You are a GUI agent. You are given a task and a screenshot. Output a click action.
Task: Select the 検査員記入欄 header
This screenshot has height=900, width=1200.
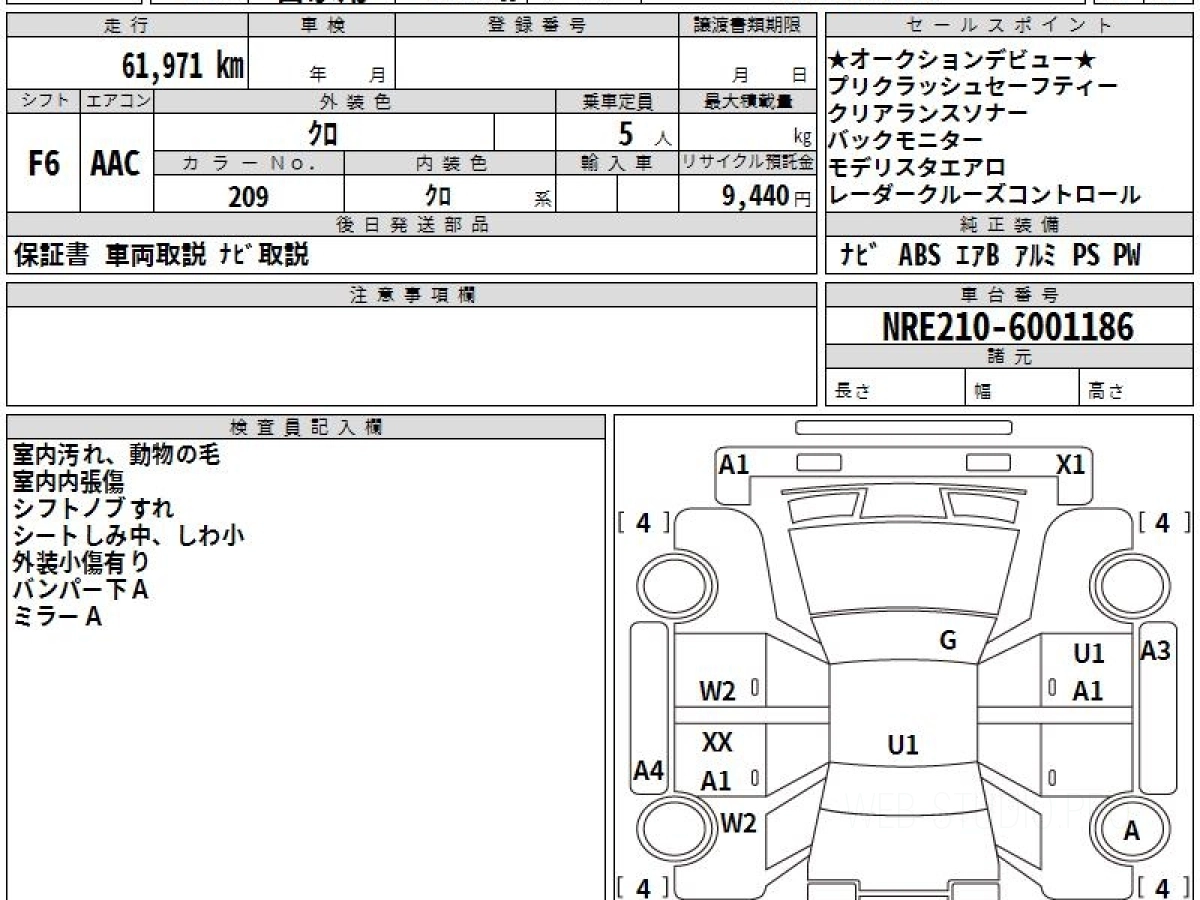pos(306,427)
